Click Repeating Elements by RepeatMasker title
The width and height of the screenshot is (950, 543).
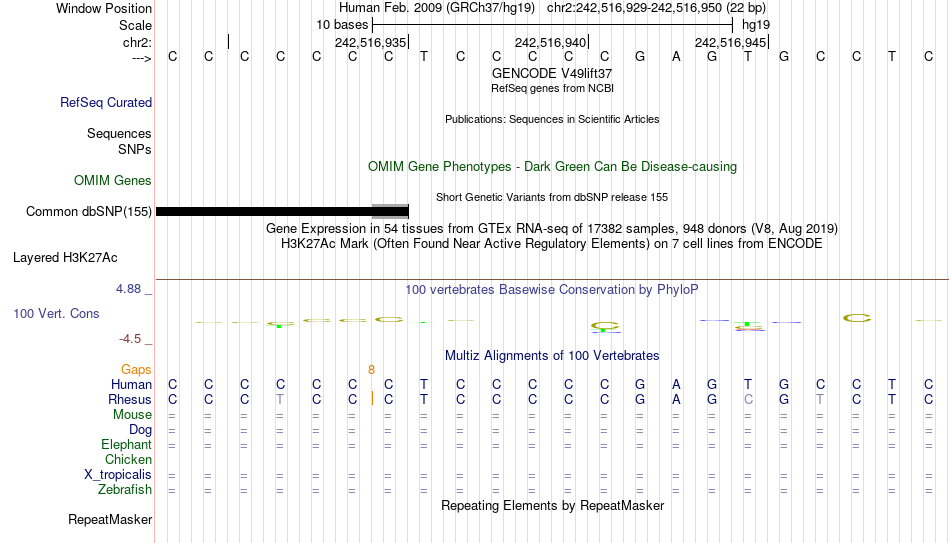pyautogui.click(x=552, y=505)
